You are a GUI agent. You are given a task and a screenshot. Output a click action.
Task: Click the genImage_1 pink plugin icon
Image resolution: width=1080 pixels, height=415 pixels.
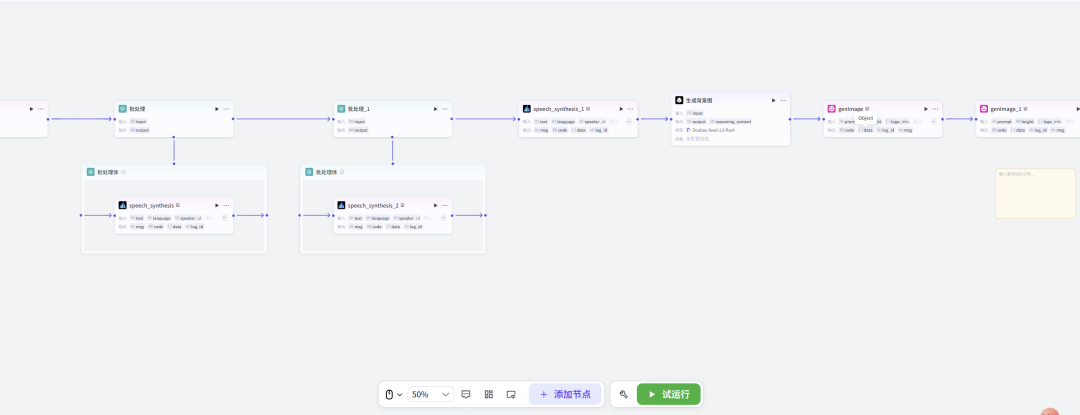984,109
